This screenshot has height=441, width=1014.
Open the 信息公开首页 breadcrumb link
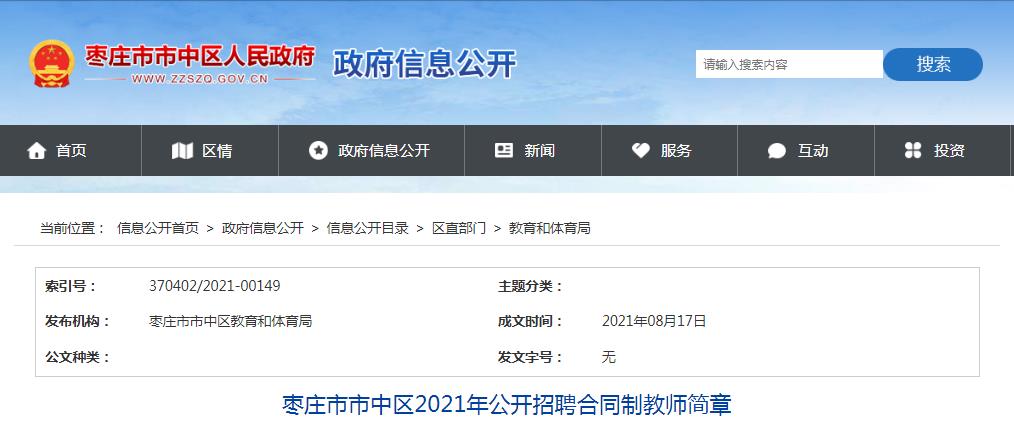click(x=158, y=228)
